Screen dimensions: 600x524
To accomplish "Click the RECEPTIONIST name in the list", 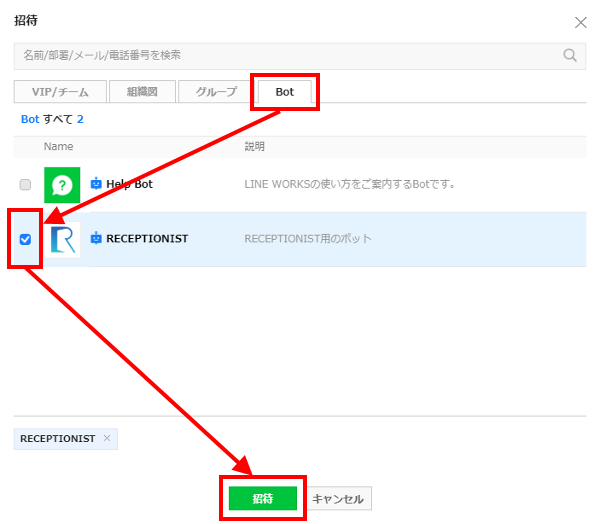I will [x=147, y=239].
